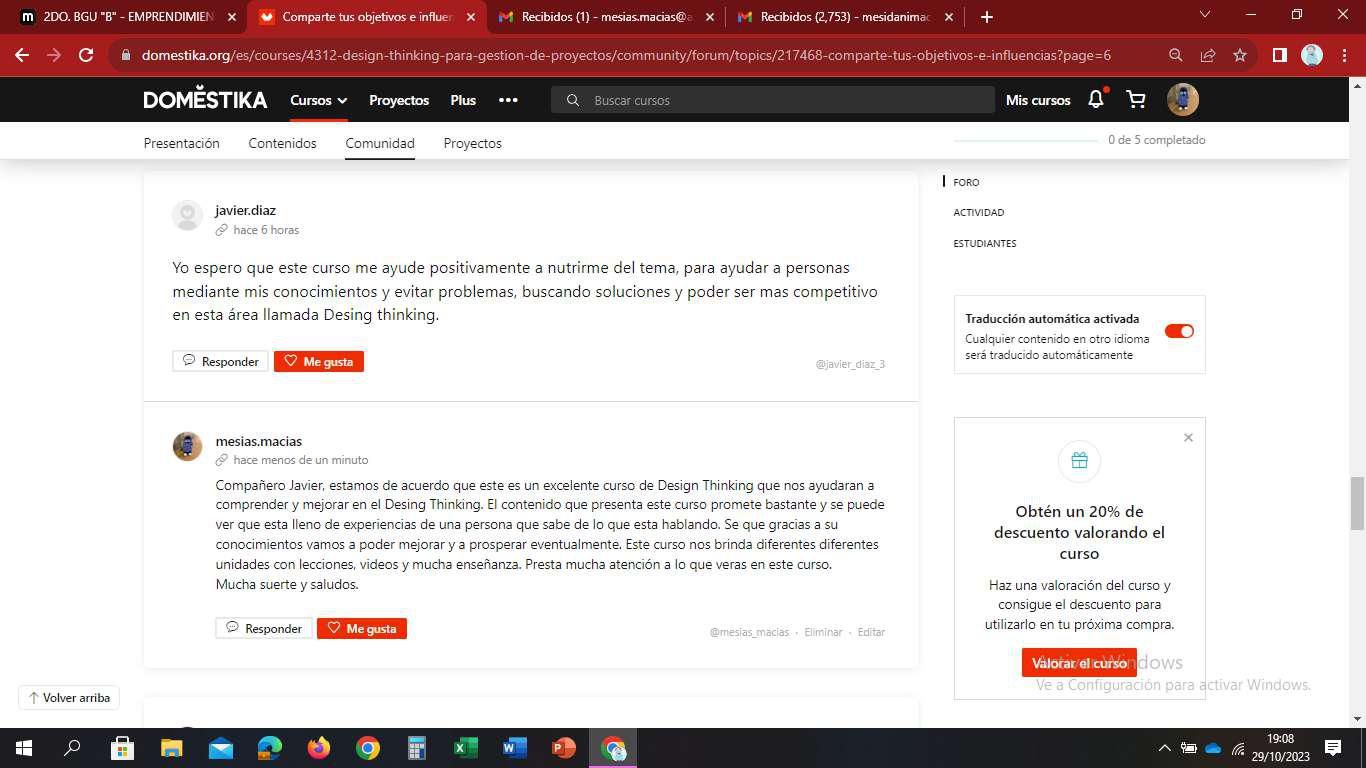Expand the Cursos dropdown menu
This screenshot has width=1366, height=768.
(x=318, y=100)
